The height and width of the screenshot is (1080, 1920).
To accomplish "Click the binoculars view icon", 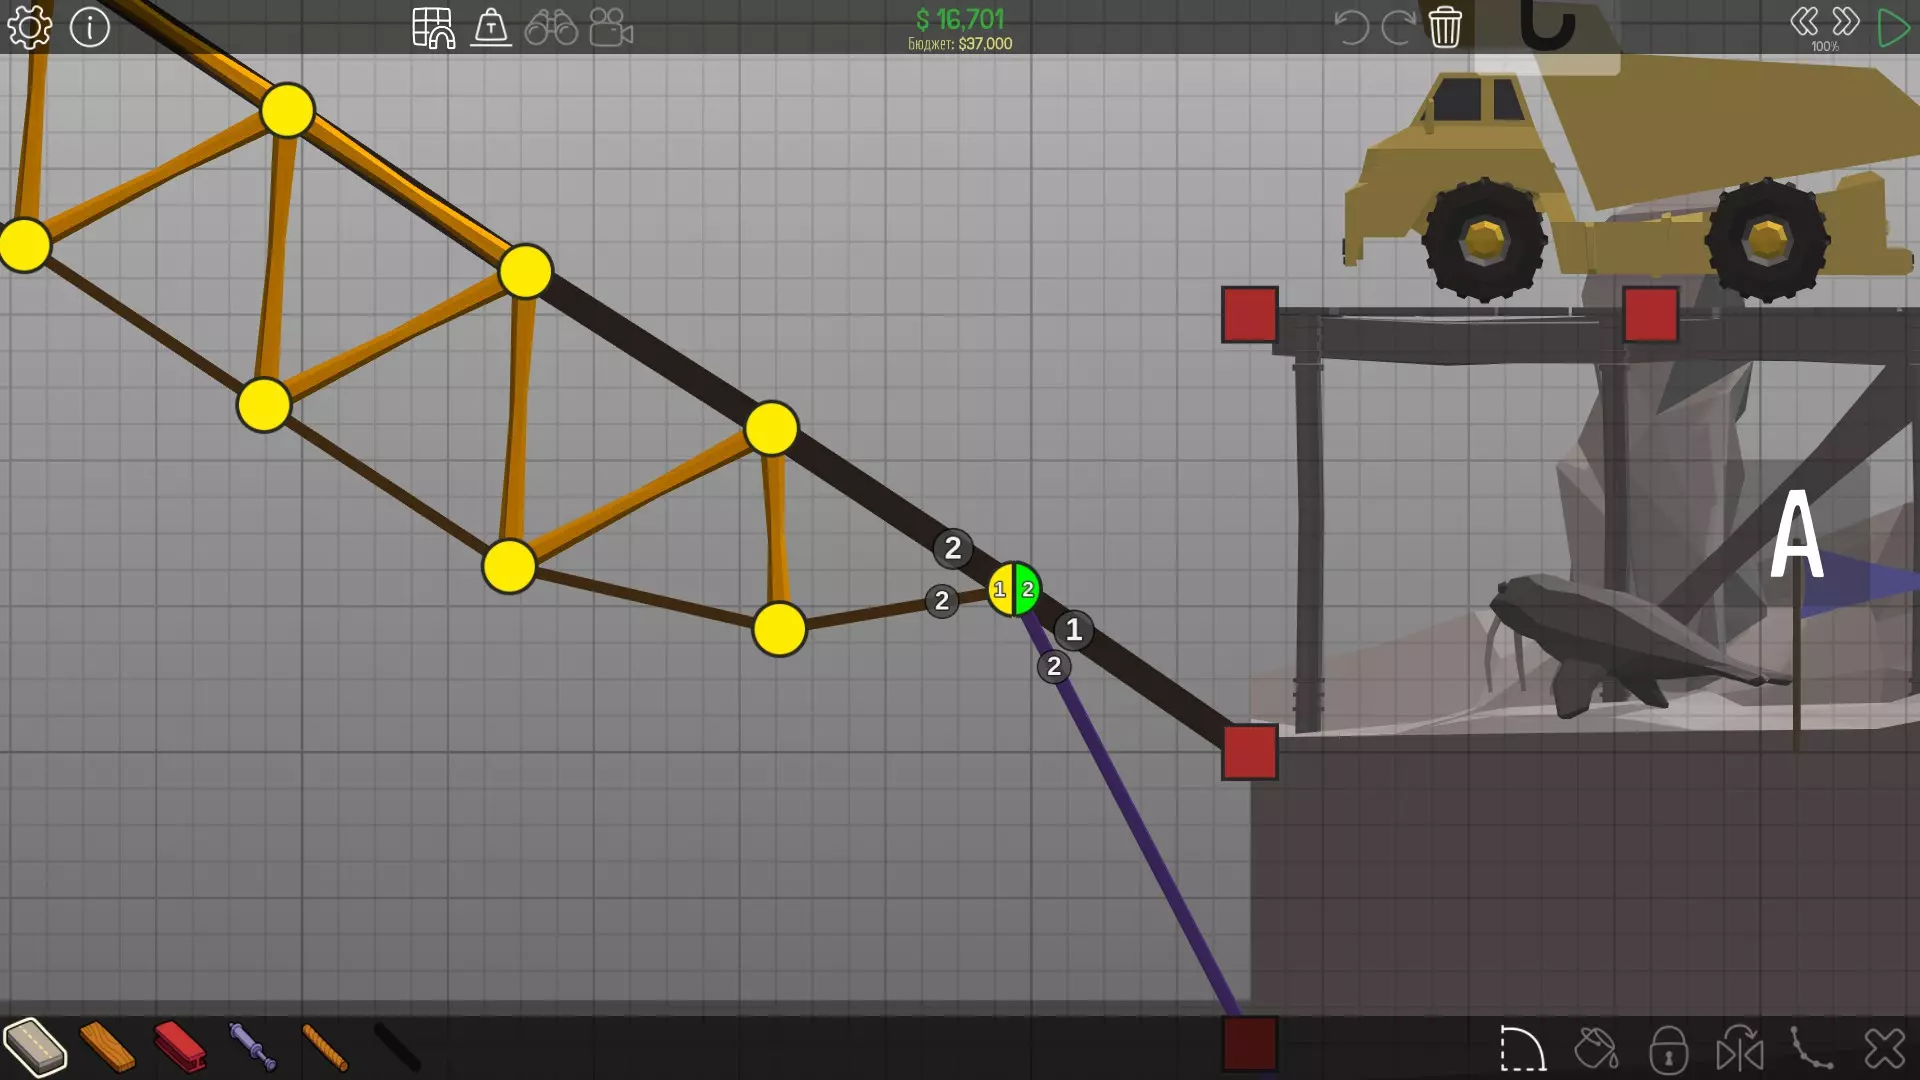I will point(551,27).
